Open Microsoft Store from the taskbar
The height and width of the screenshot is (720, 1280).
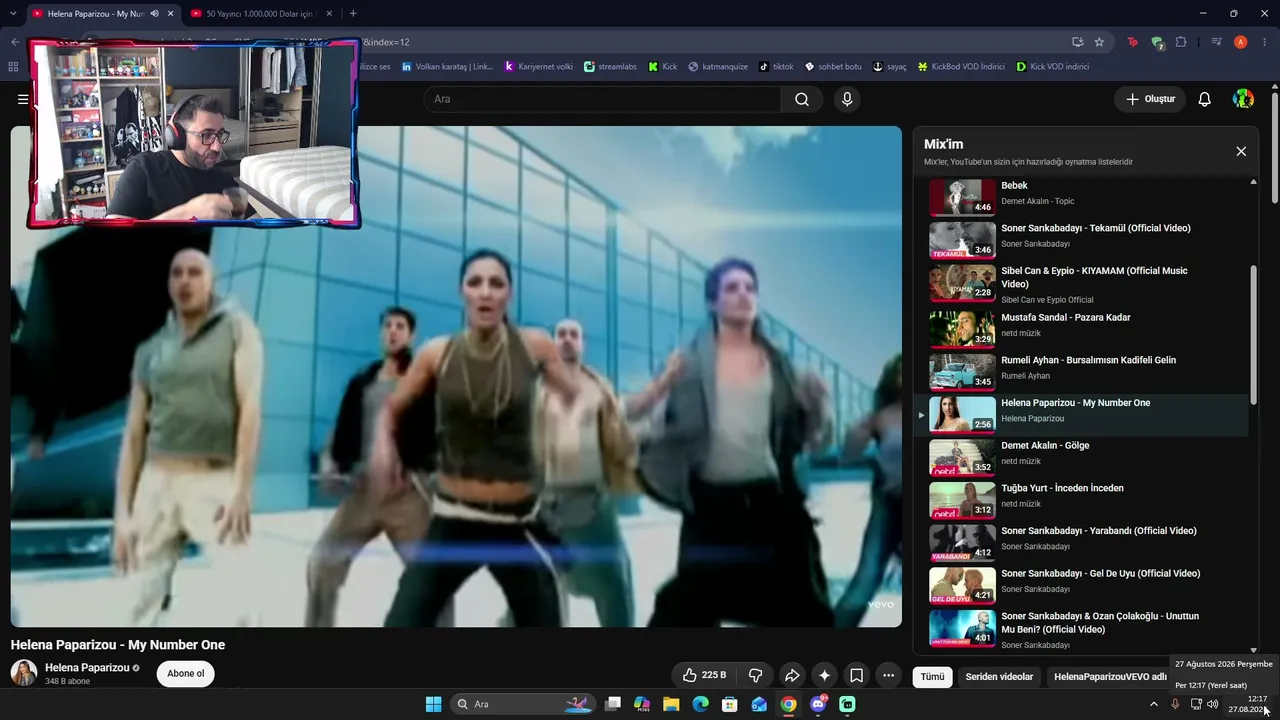coord(730,704)
